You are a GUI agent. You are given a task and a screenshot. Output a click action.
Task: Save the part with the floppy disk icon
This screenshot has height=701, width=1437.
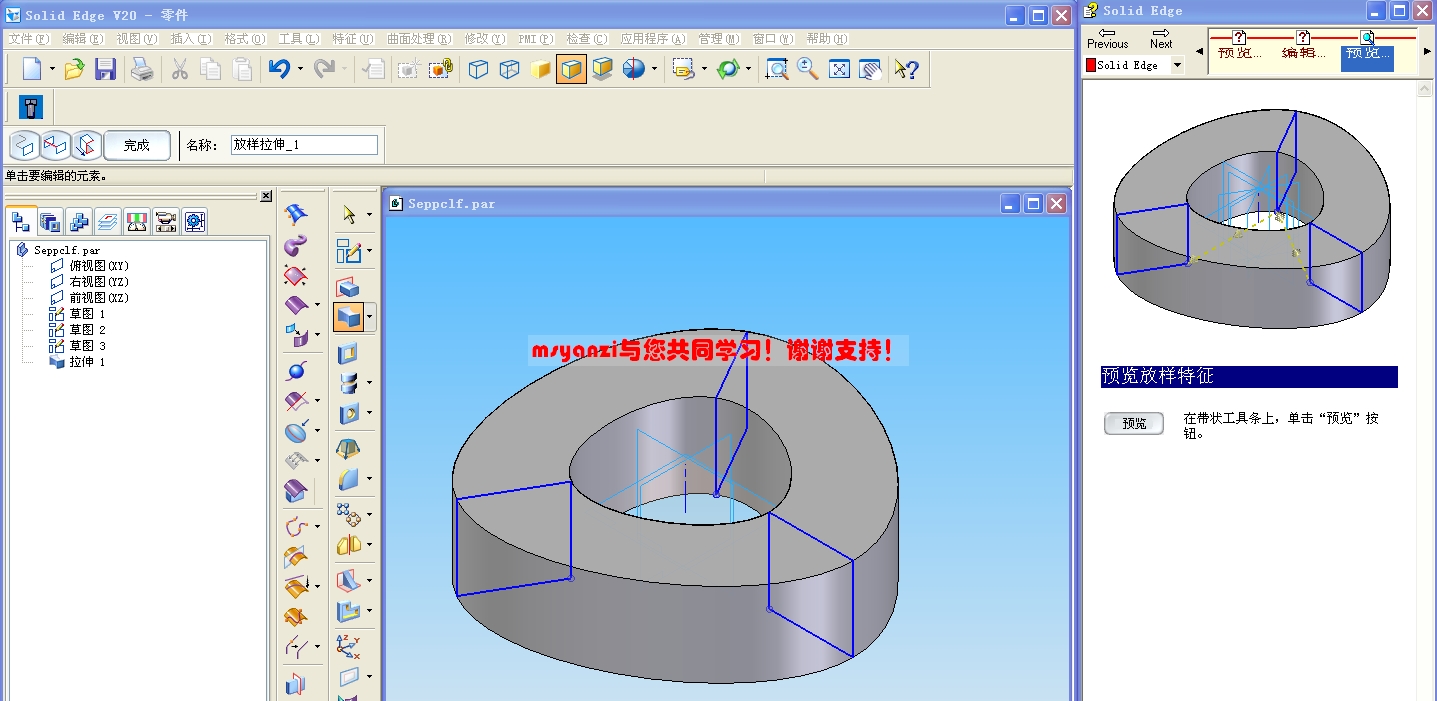105,69
